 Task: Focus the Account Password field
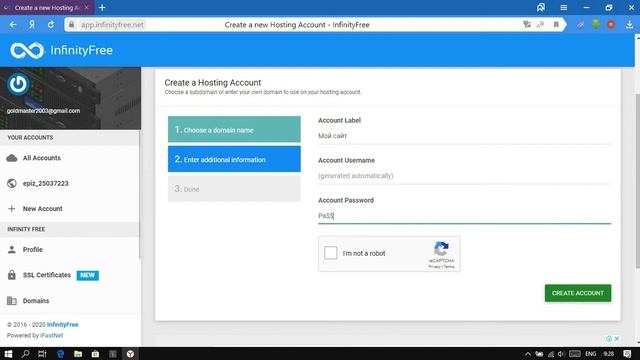(464, 216)
